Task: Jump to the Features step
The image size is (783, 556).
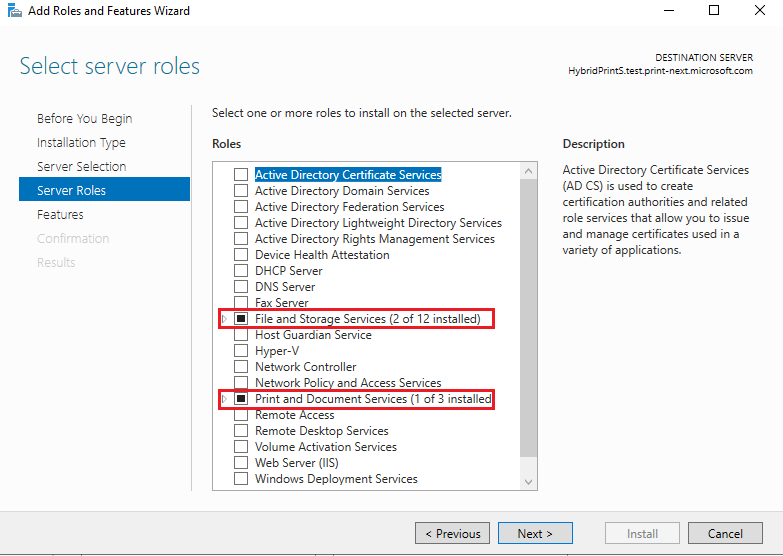Action: click(60, 214)
